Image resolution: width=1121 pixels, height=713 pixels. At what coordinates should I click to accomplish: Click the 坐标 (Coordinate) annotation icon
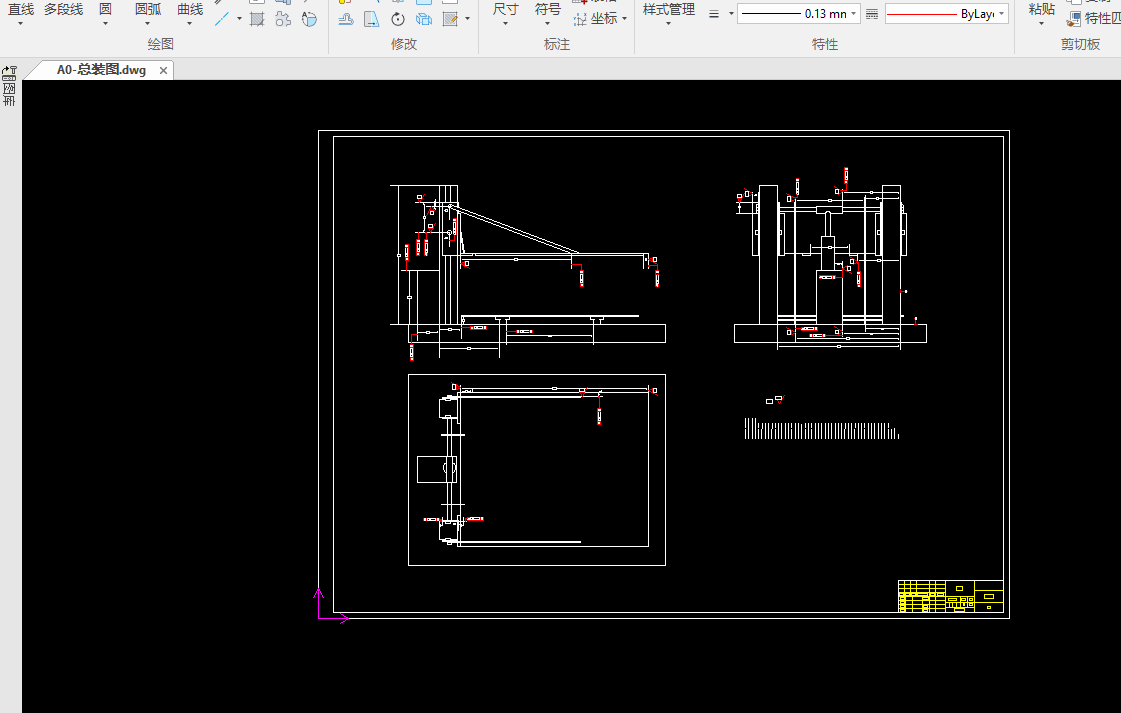[x=581, y=19]
